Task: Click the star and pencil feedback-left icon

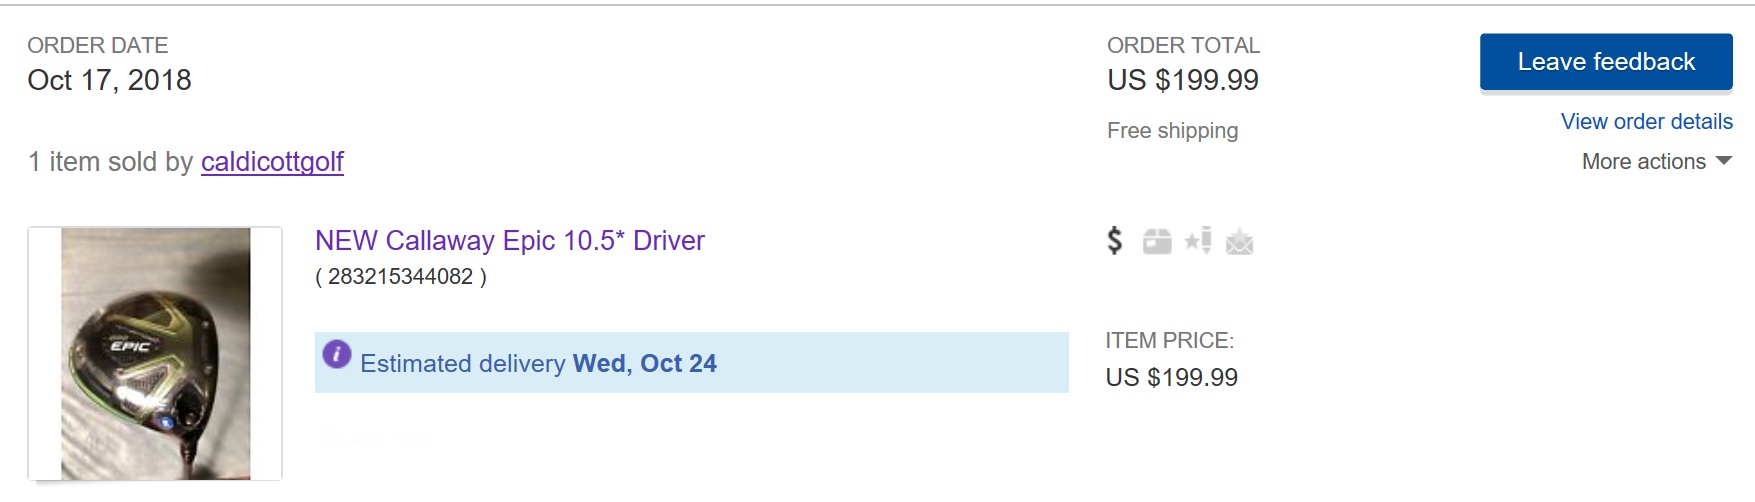Action: tap(1198, 241)
